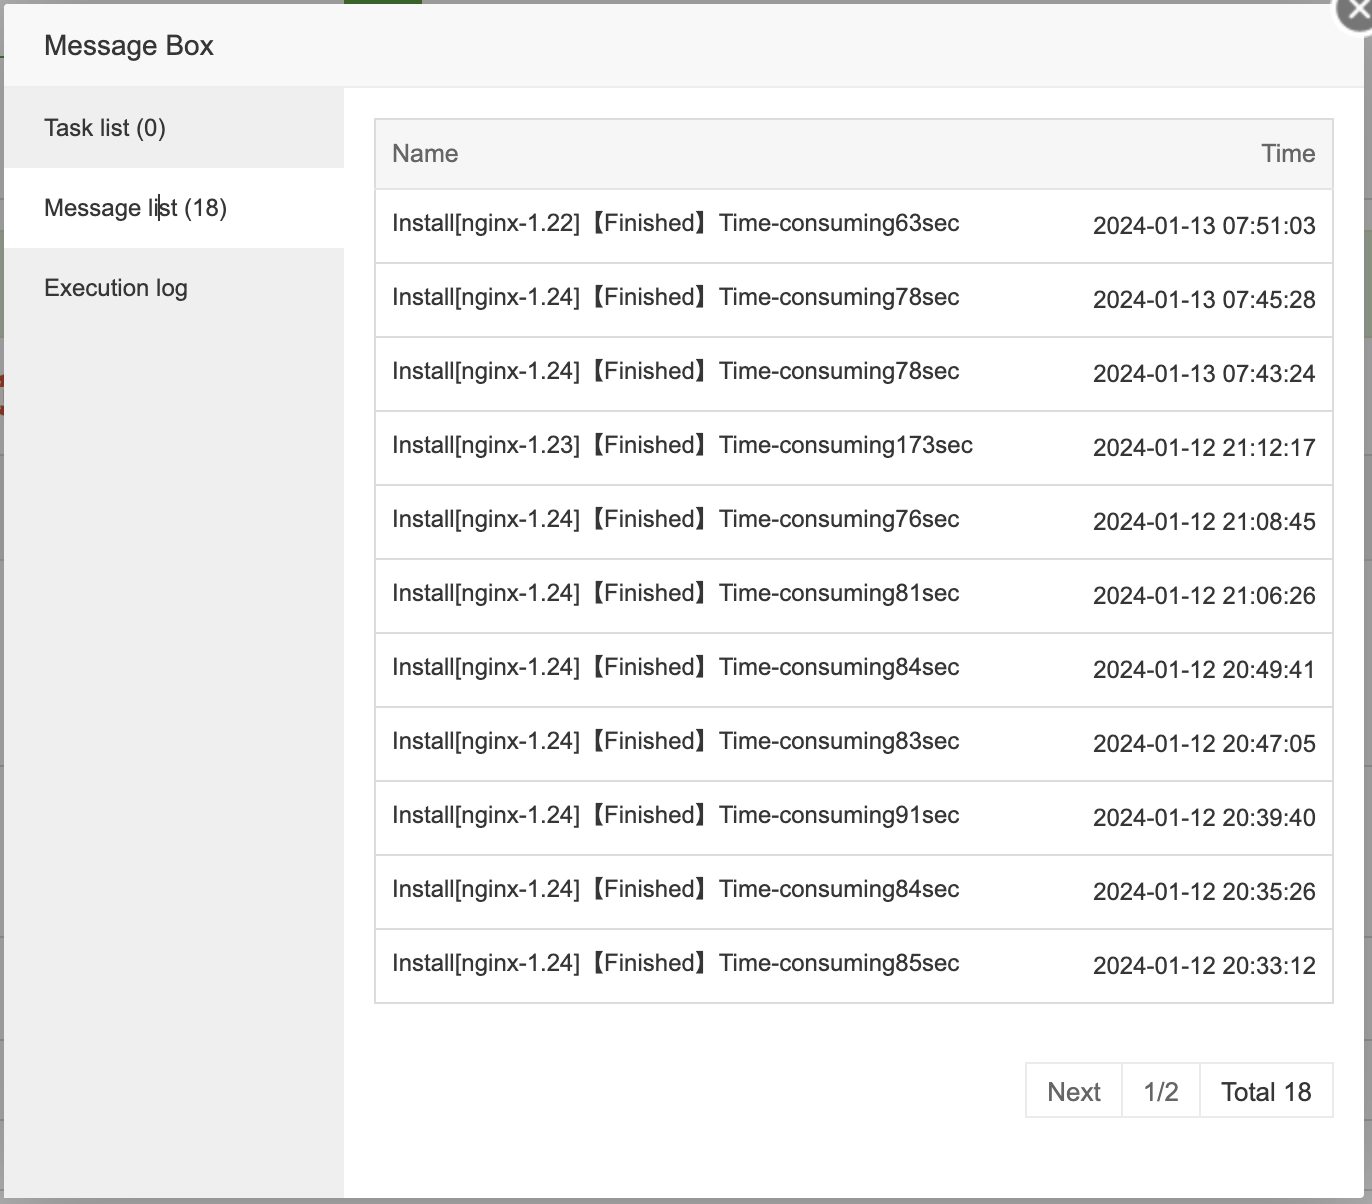Click the 1/2 page indicator
This screenshot has height=1204, width=1372.
1160,1091
